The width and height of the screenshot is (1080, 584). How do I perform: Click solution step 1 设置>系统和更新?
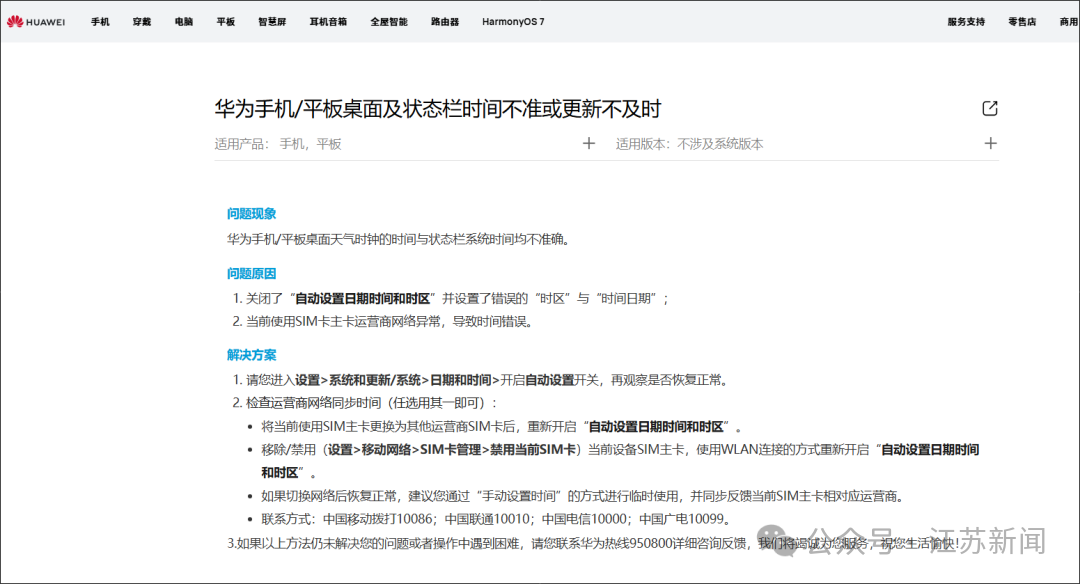481,379
